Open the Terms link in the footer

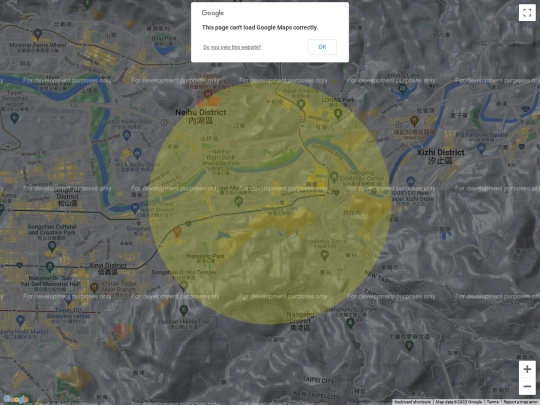coord(492,402)
